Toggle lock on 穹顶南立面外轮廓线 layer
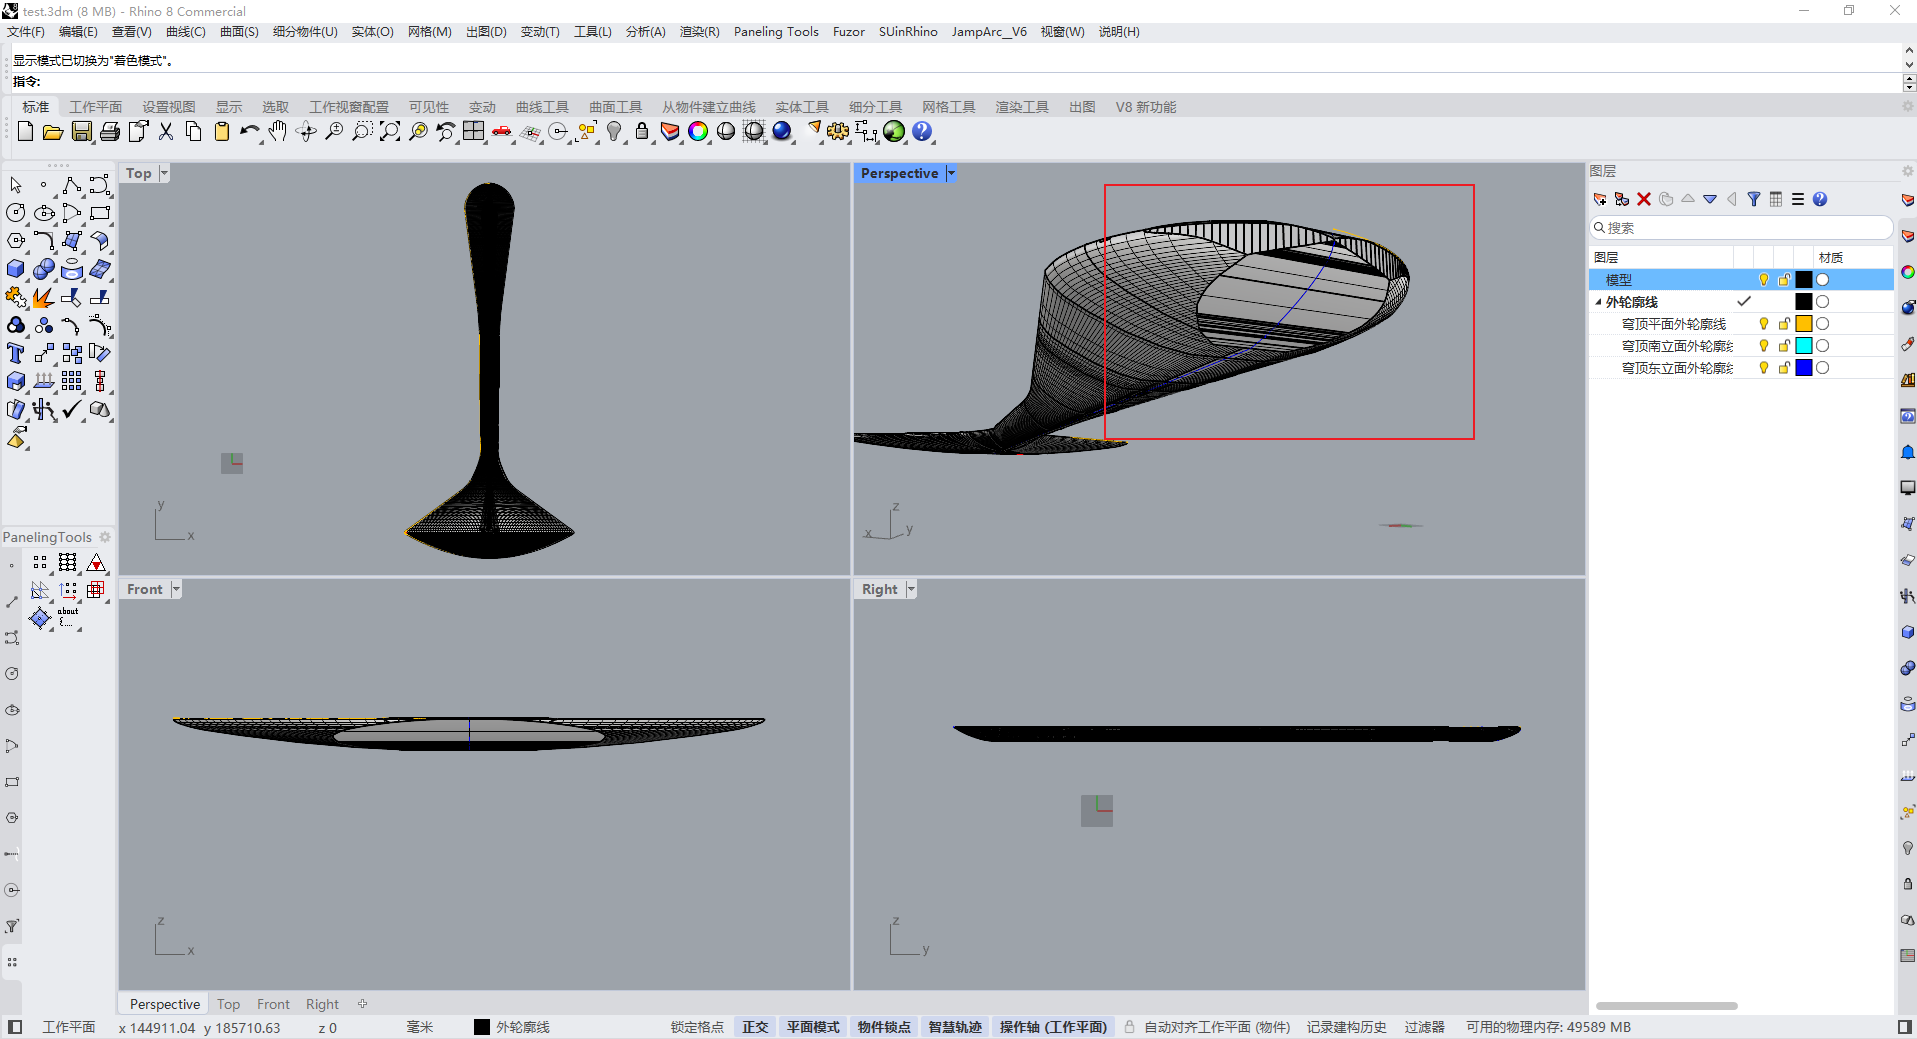Viewport: 1917px width, 1039px height. [1784, 346]
